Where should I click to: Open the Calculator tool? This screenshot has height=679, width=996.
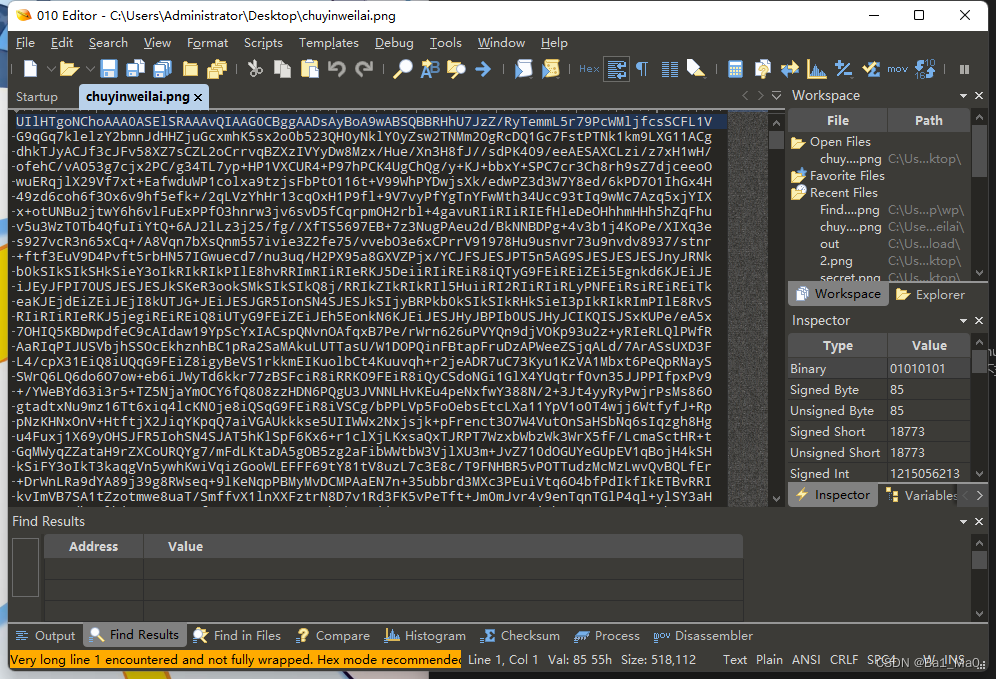(x=735, y=69)
